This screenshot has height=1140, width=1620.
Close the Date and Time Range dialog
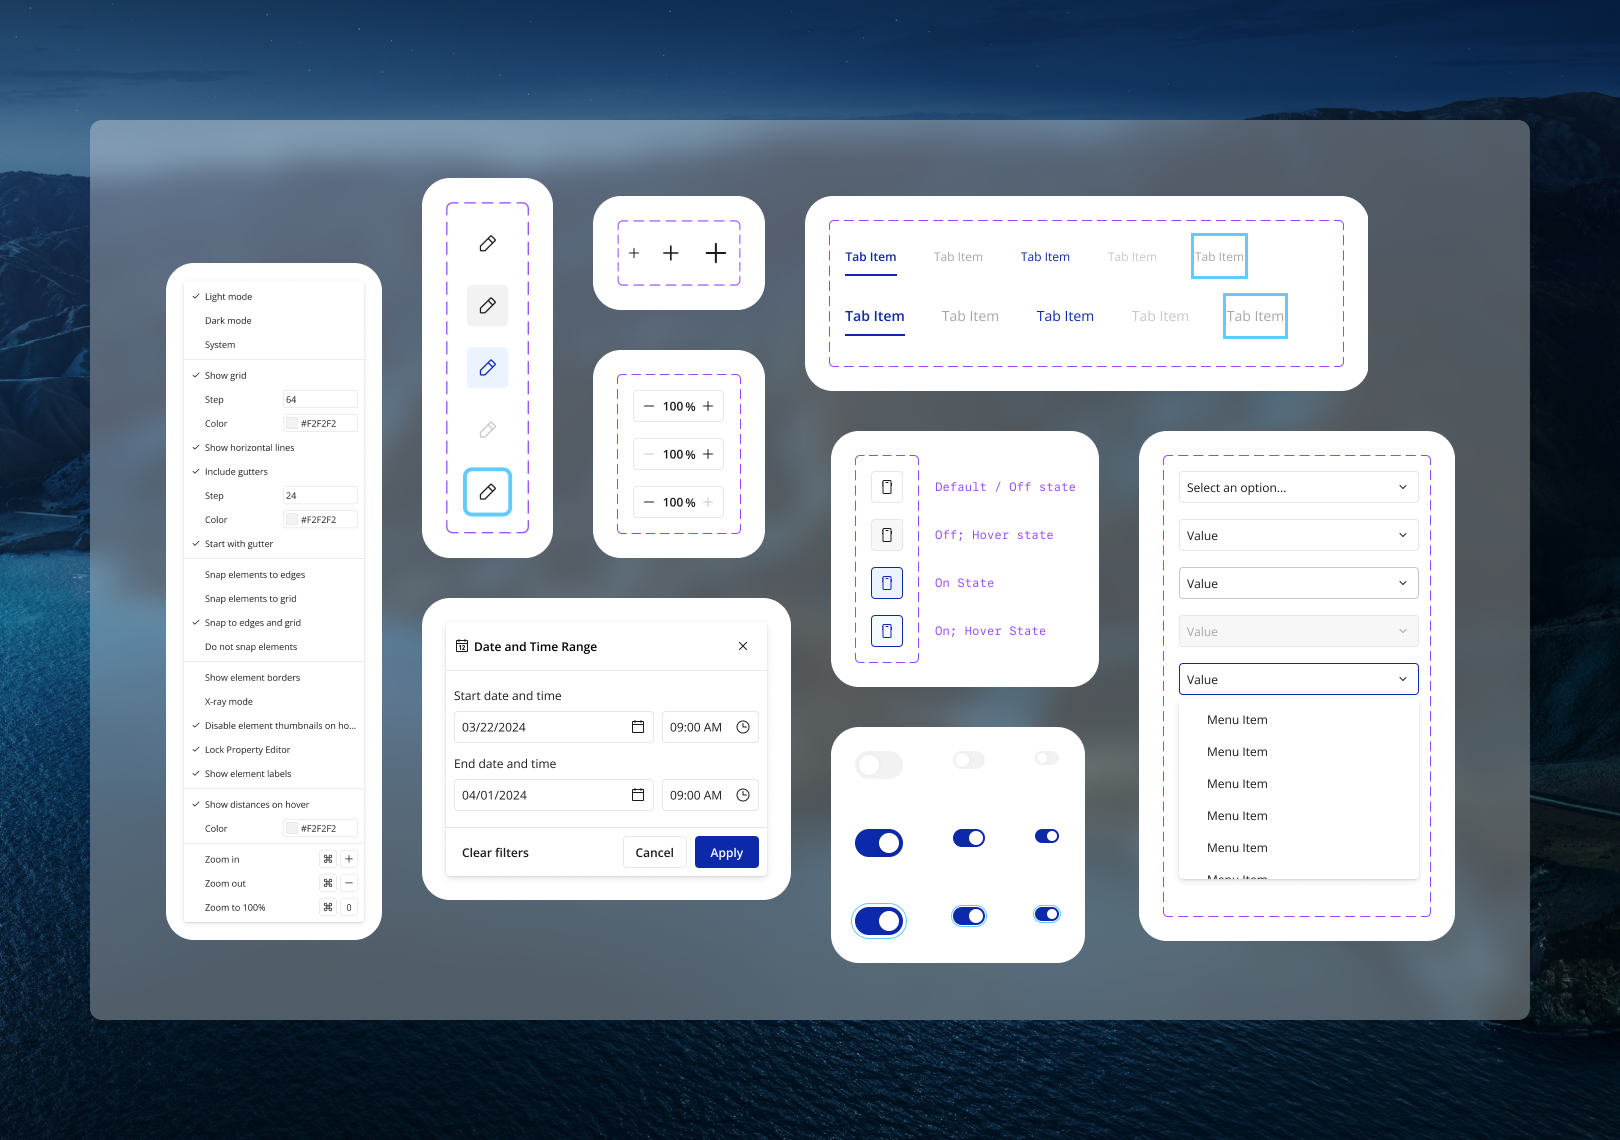click(743, 646)
